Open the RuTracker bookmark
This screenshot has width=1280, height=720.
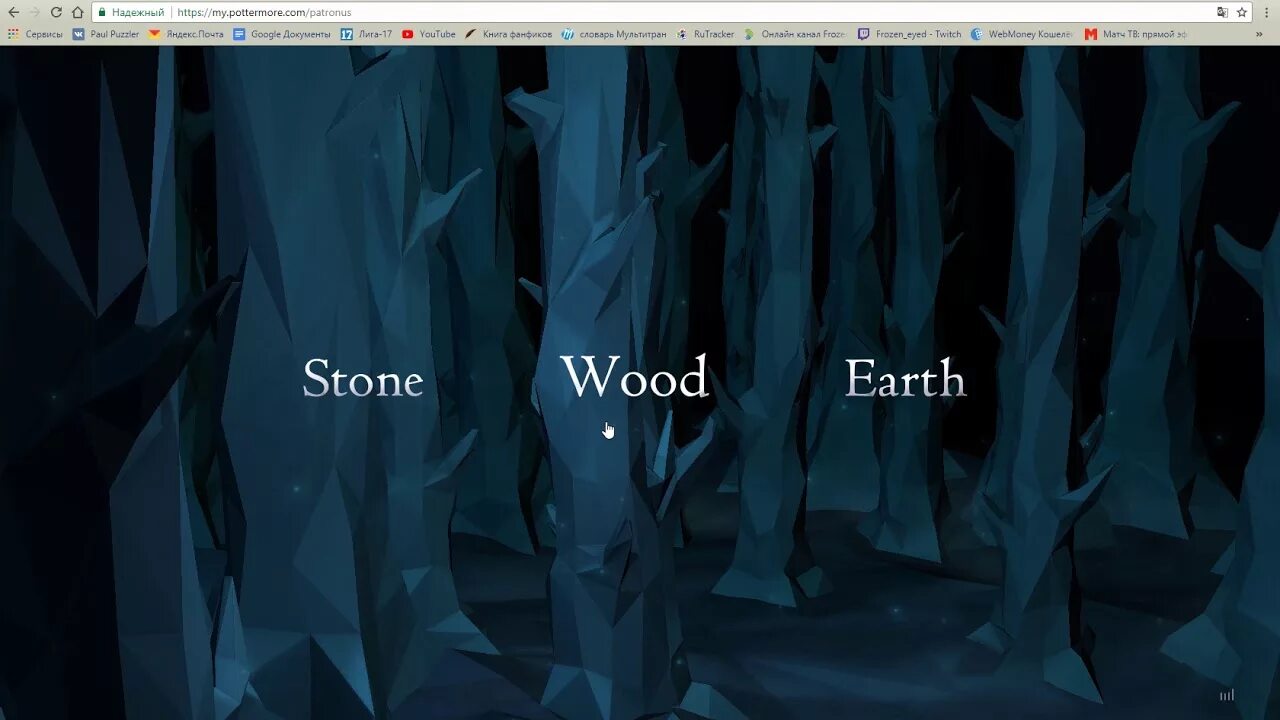704,34
